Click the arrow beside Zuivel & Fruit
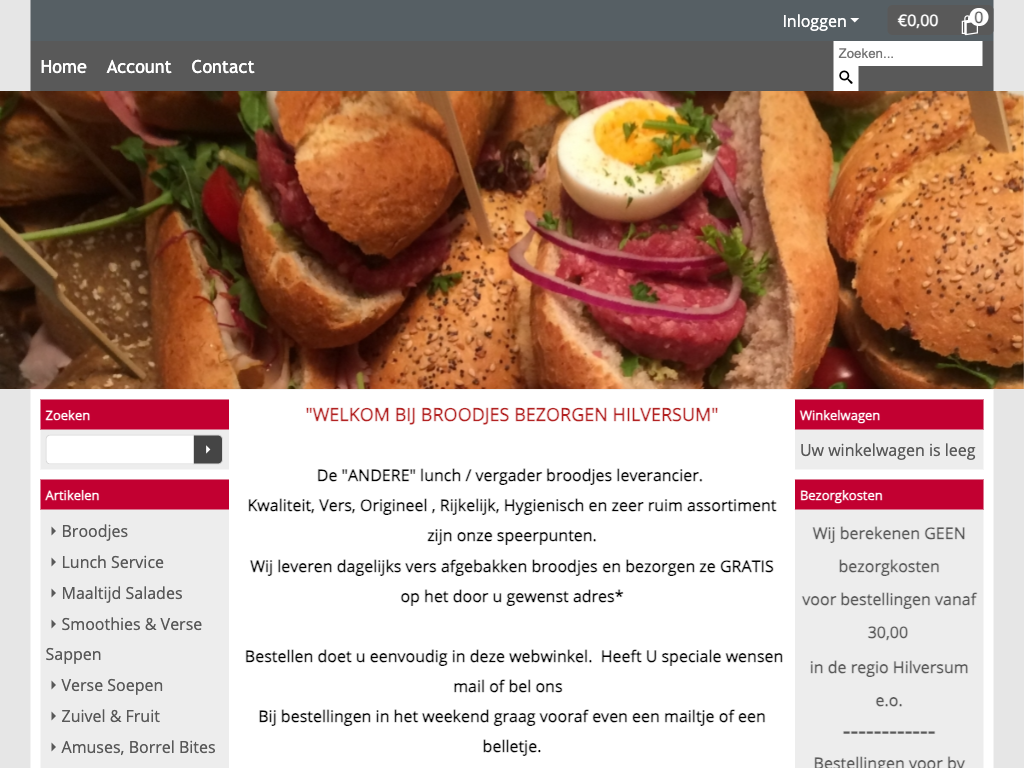Image resolution: width=1024 pixels, height=768 pixels. click(x=53, y=716)
